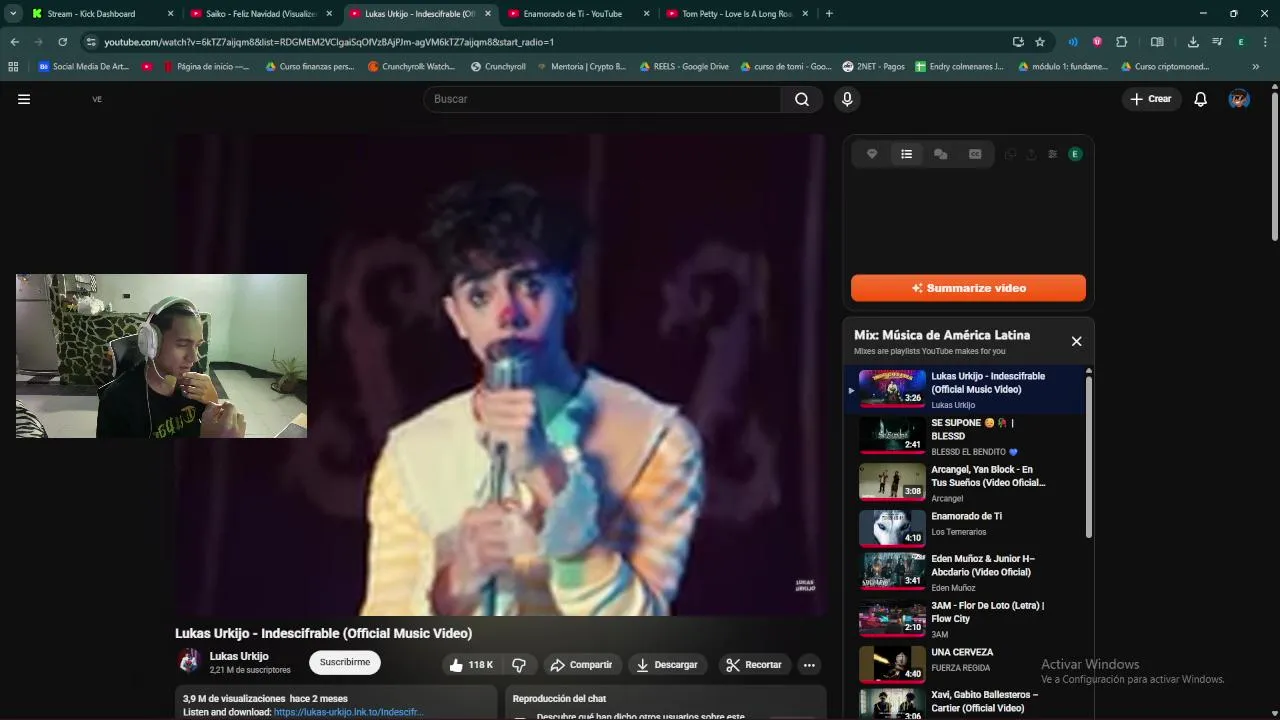Viewport: 1280px width, 720px height.
Task: Click the page vertical scrollbar
Action: [x=1274, y=165]
